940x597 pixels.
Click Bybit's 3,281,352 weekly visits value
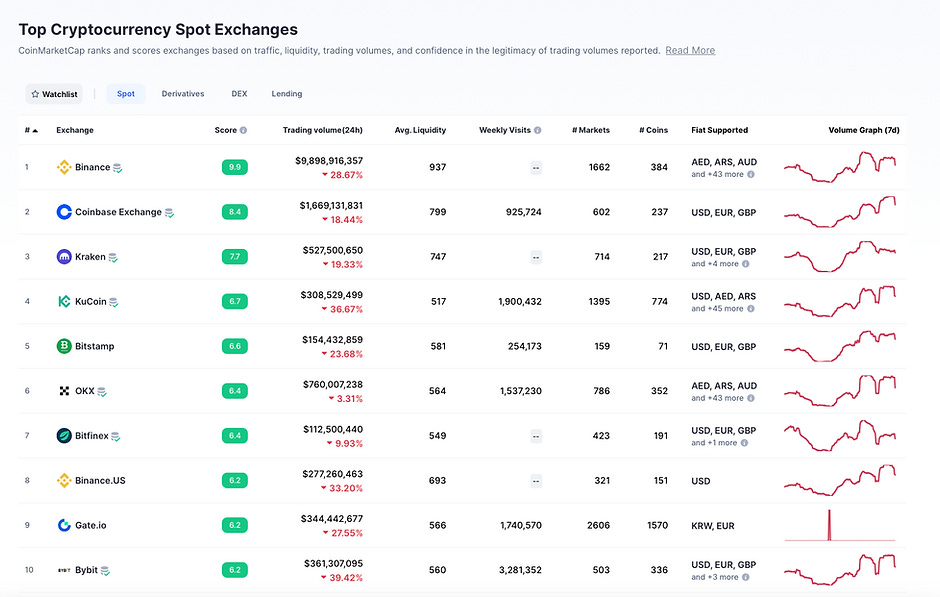click(x=520, y=570)
